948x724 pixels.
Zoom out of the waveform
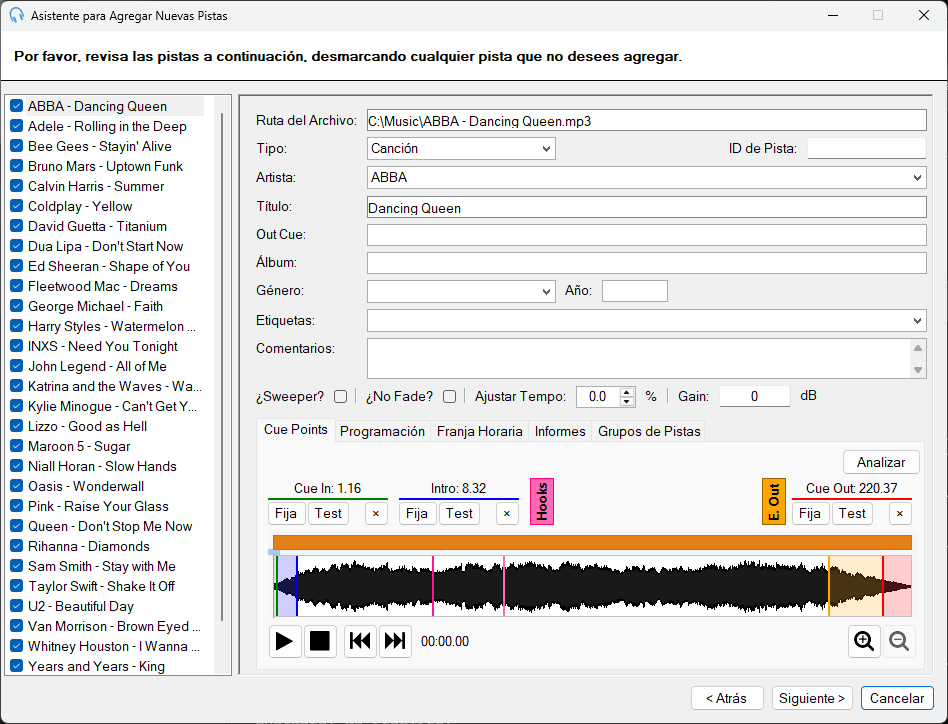pyautogui.click(x=899, y=641)
